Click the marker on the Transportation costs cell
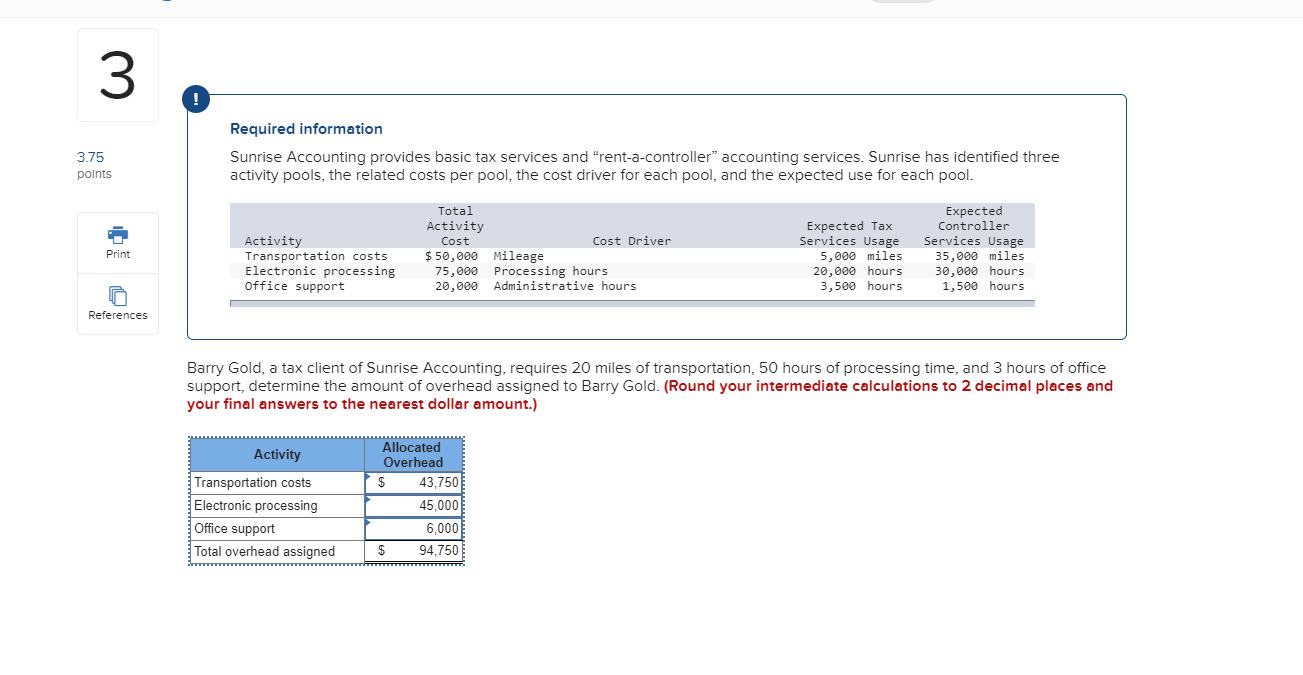Image resolution: width=1303 pixels, height=675 pixels. coord(368,476)
